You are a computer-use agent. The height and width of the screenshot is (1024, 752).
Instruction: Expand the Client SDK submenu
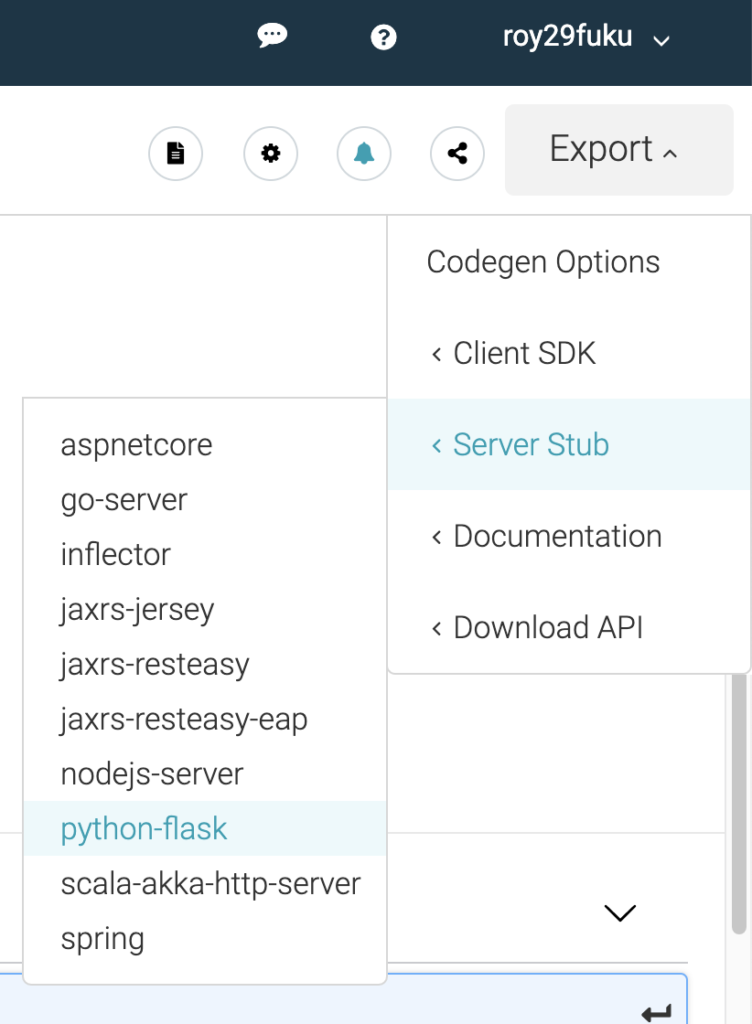[x=569, y=353]
